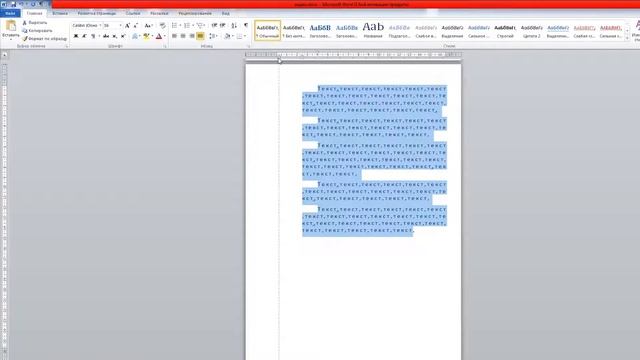Click the numbered list icon
The height and width of the screenshot is (360, 640).
click(x=187, y=26)
